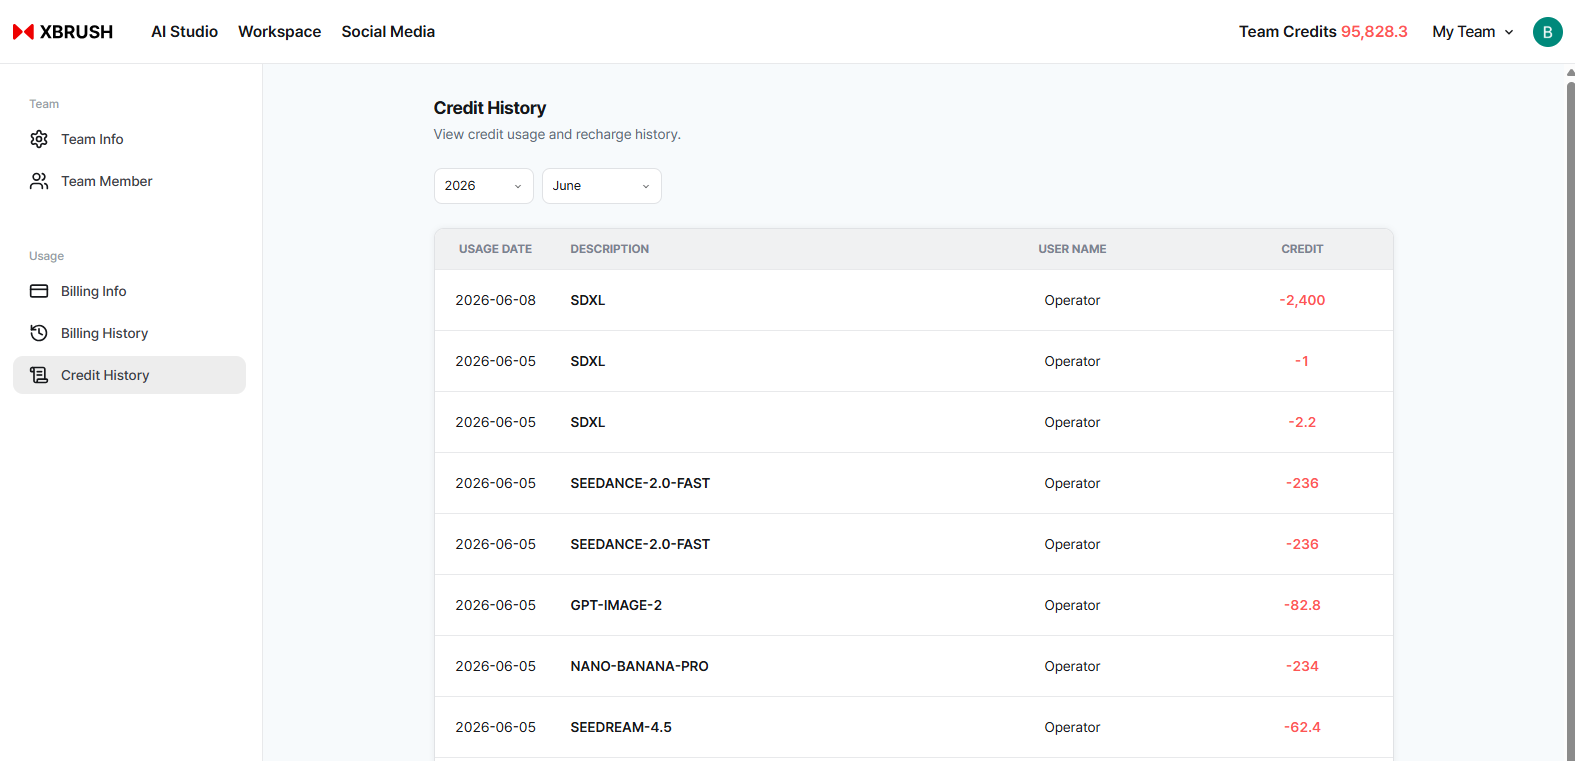Viewport: 1575px width, 761px height.
Task: Click the -82.8 credit value
Action: point(1302,605)
